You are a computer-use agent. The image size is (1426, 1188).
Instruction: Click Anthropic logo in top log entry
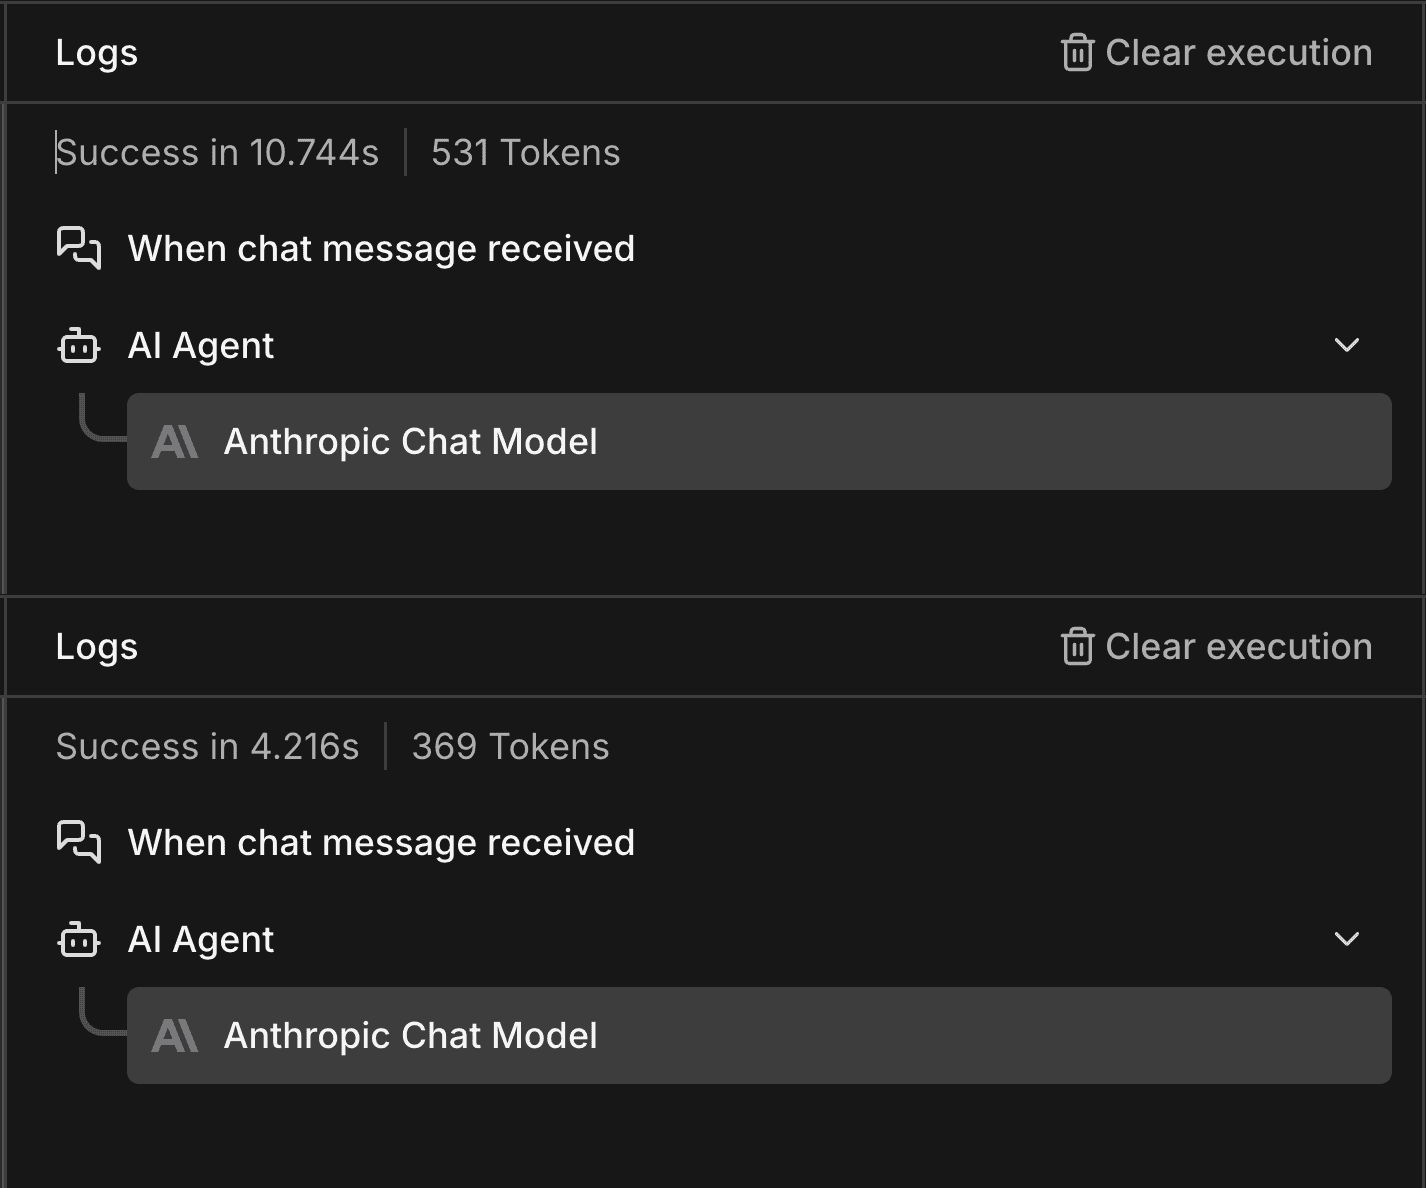coord(175,442)
